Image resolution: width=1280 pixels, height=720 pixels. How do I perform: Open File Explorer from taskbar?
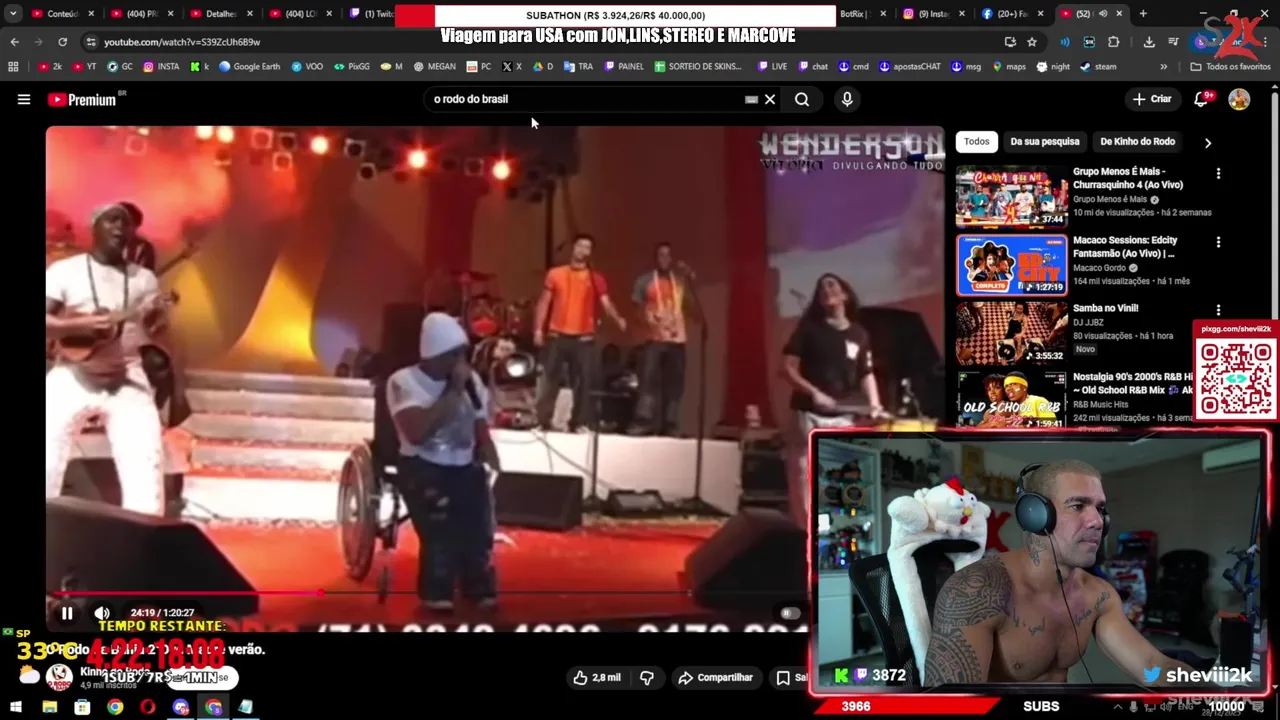(49, 707)
